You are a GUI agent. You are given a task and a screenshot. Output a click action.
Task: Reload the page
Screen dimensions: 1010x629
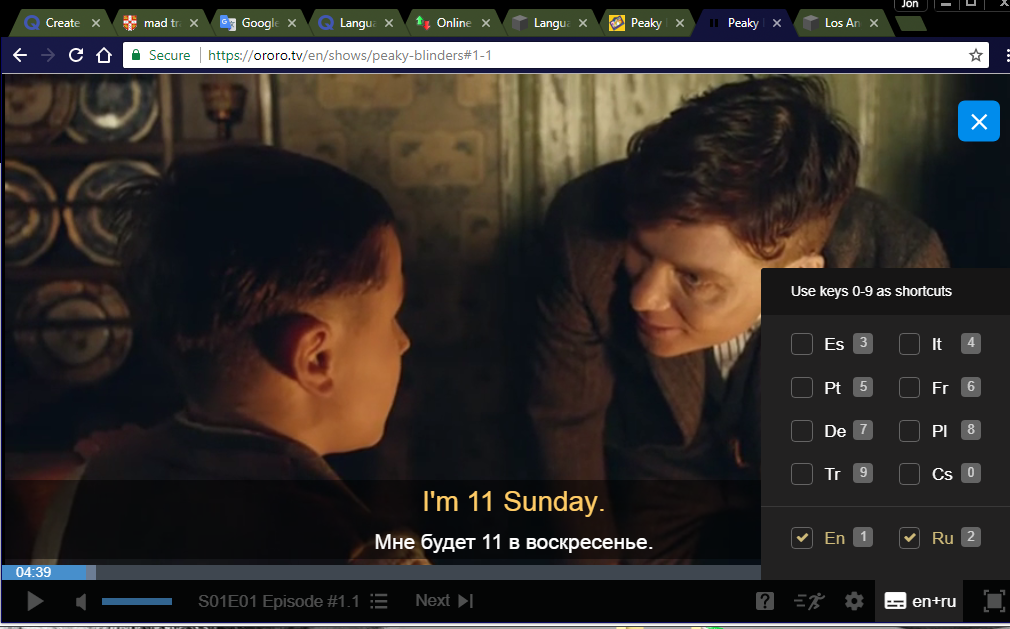click(76, 55)
